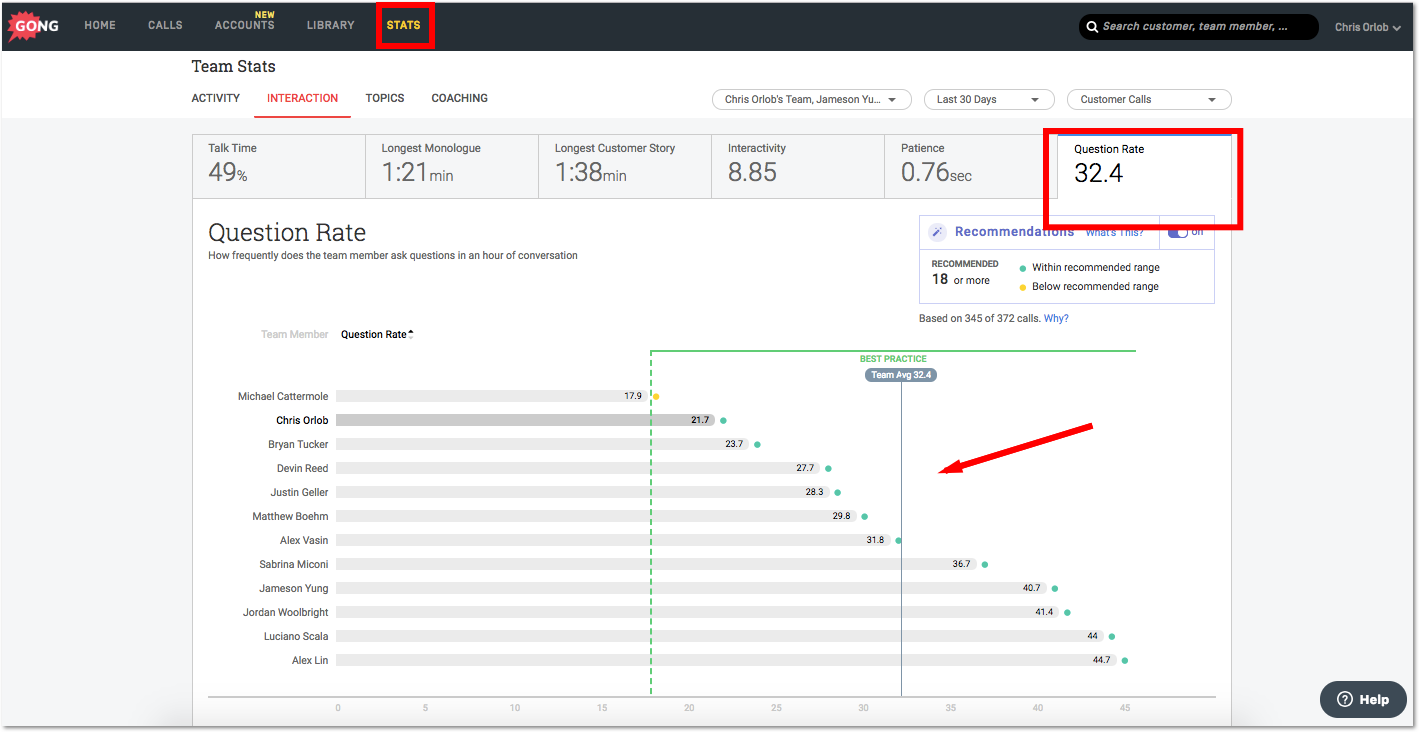Click the Team Member column header
The width and height of the screenshot is (1419, 732).
click(x=295, y=334)
